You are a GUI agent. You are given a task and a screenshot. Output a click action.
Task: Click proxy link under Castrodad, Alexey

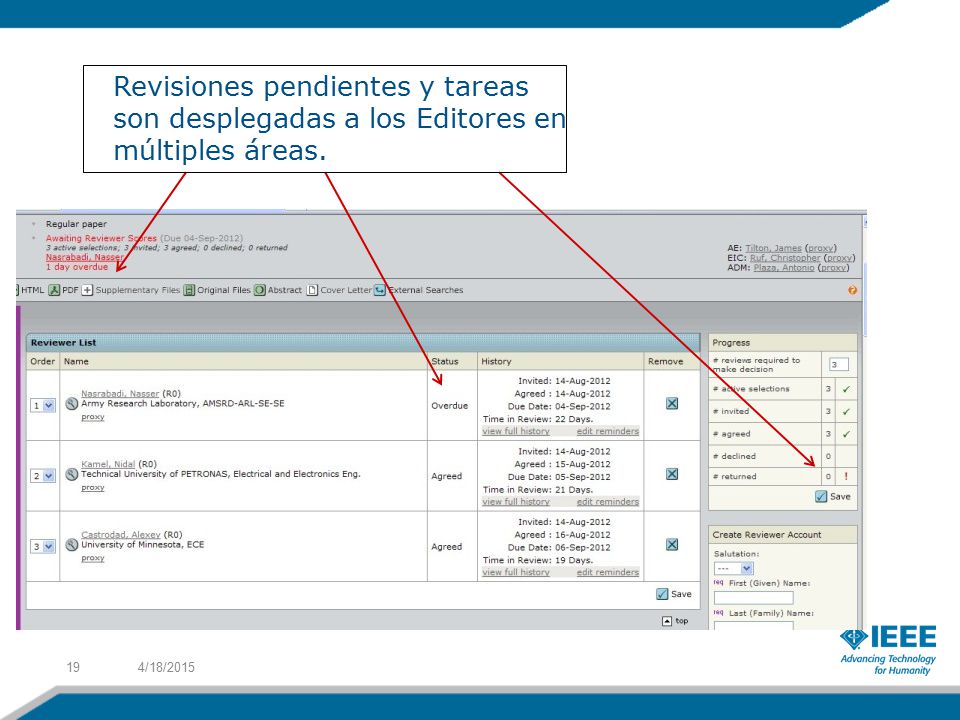92,558
